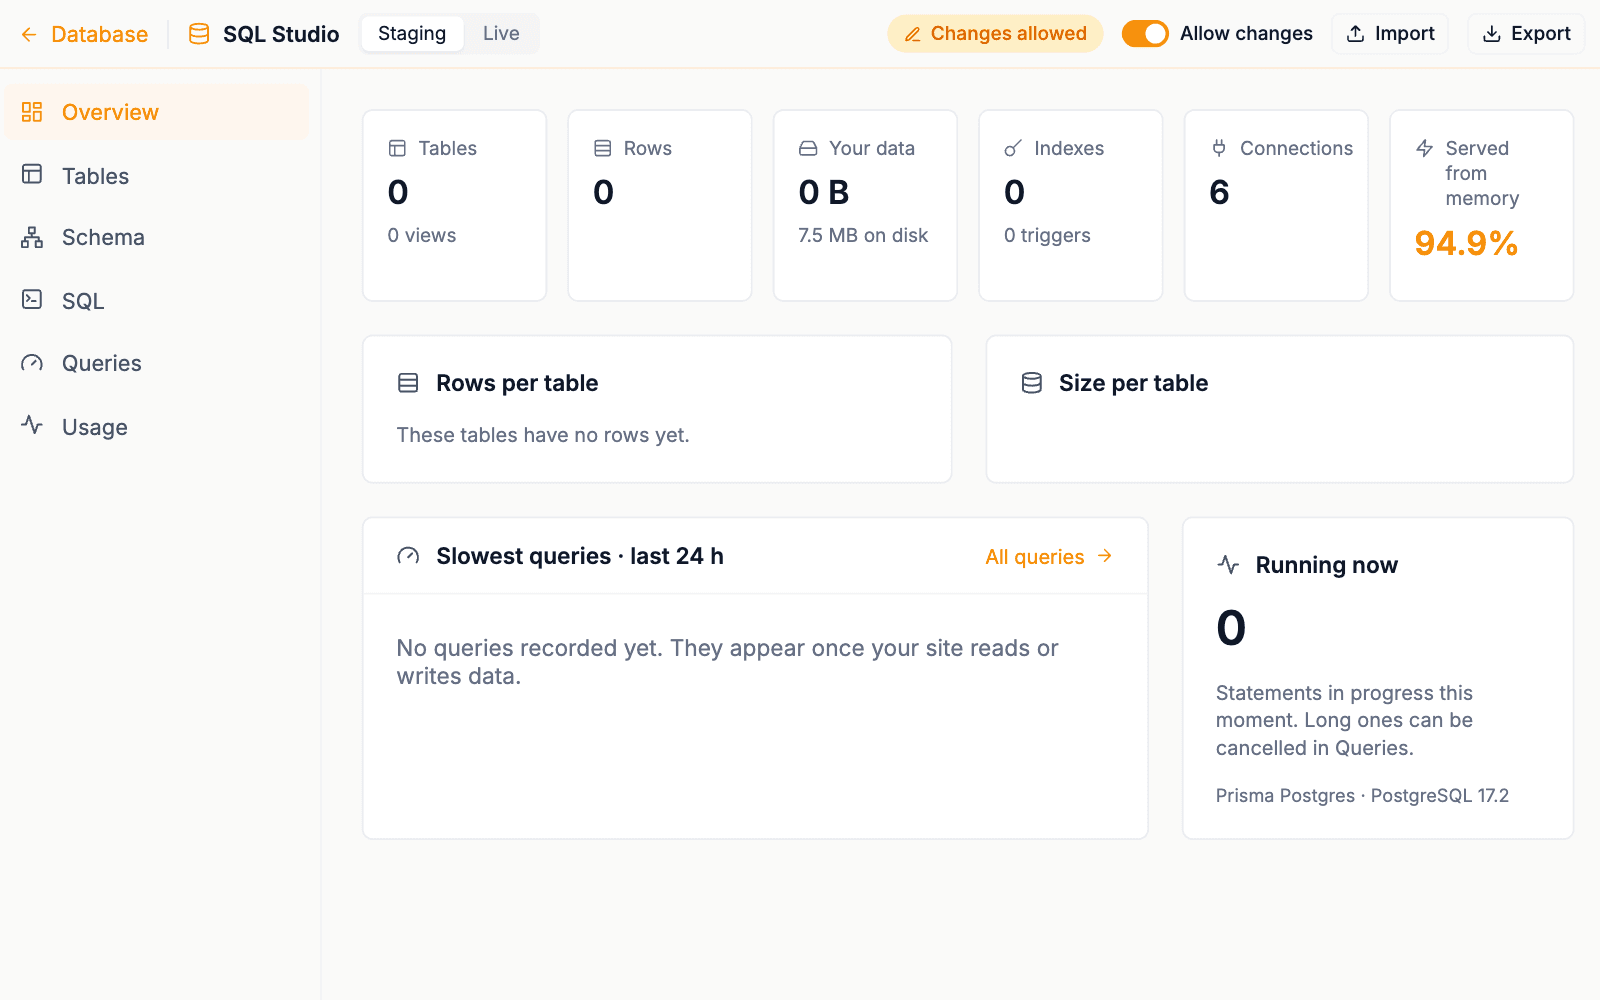
Task: Click the upload icon on Import button
Action: tap(1356, 34)
